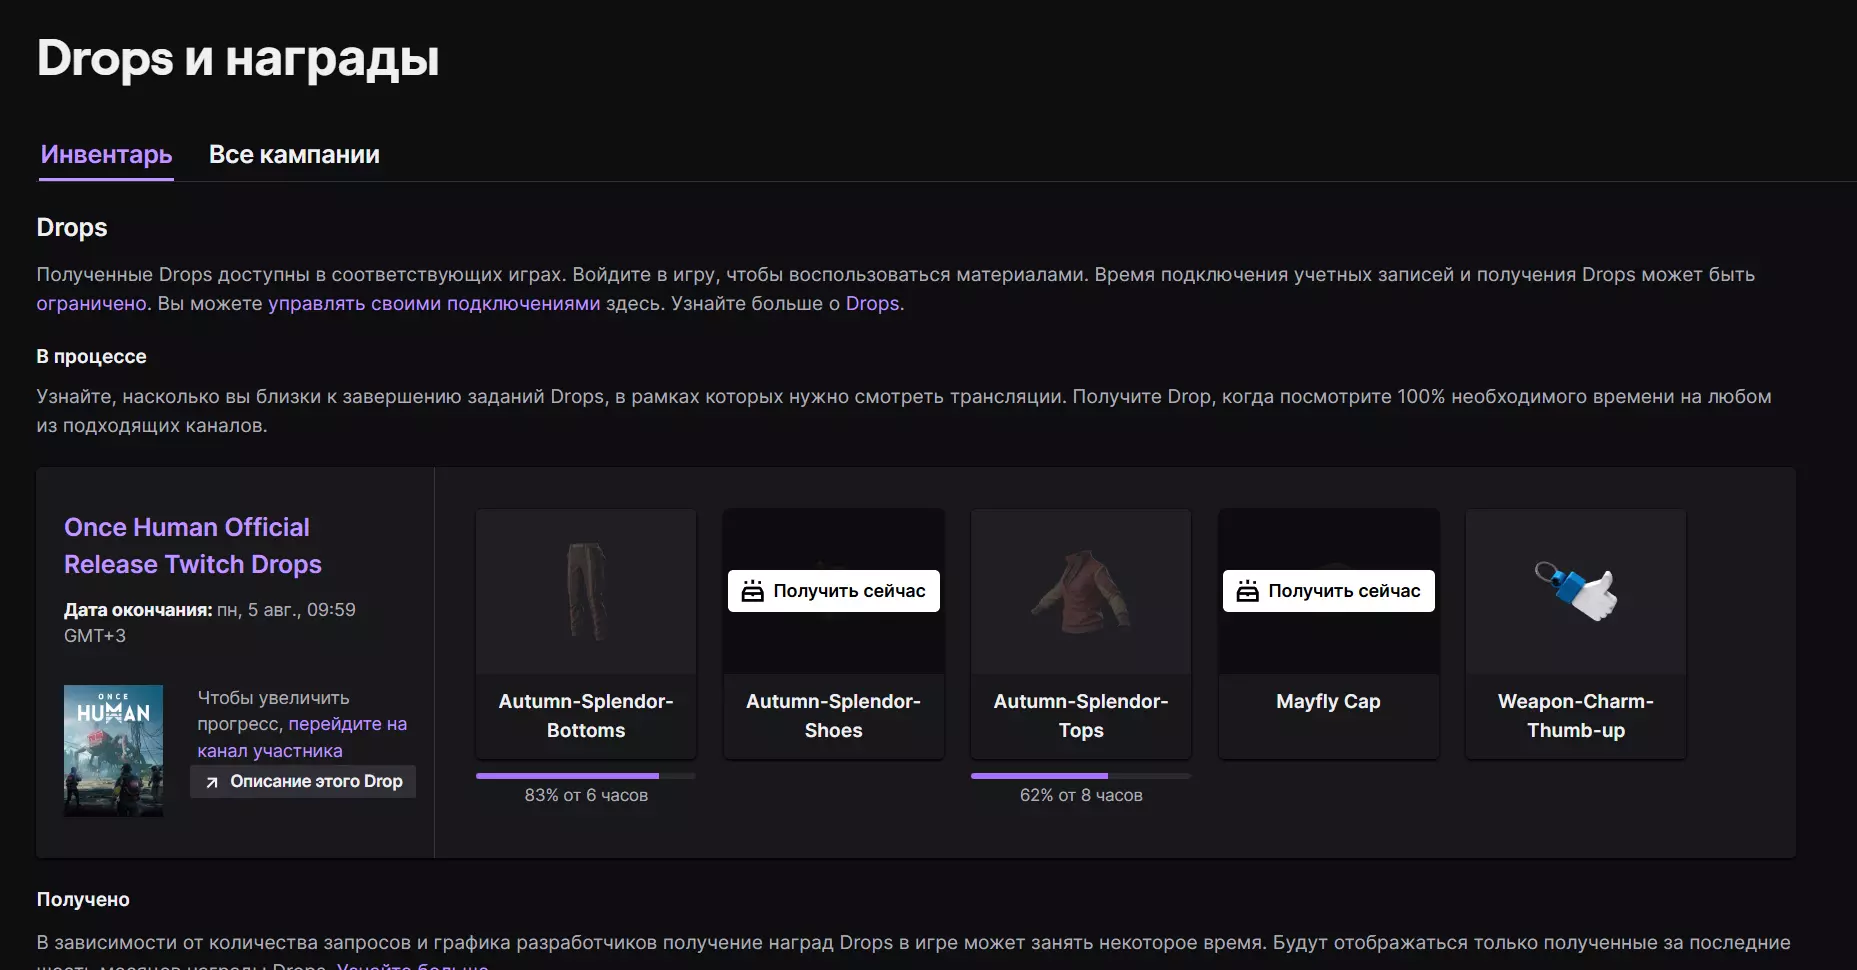Click the Autumn-Splendor-Bottoms pants icon
1857x970 pixels.
pos(586,591)
